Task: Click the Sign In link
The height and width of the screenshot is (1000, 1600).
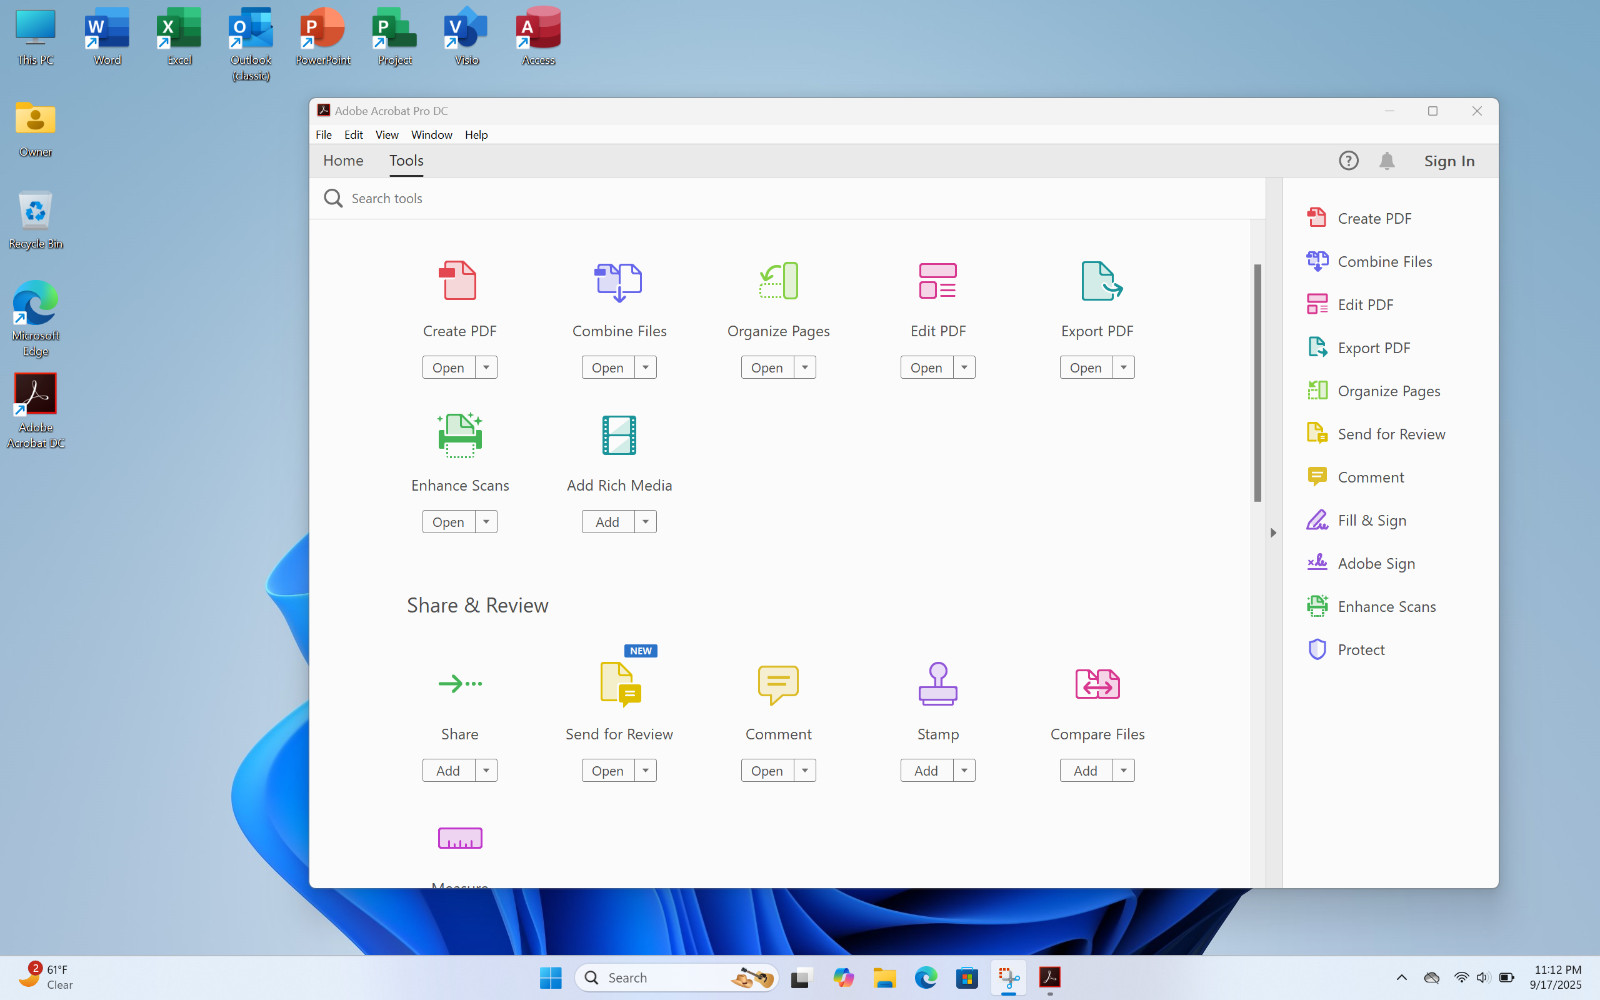Action: click(x=1449, y=161)
